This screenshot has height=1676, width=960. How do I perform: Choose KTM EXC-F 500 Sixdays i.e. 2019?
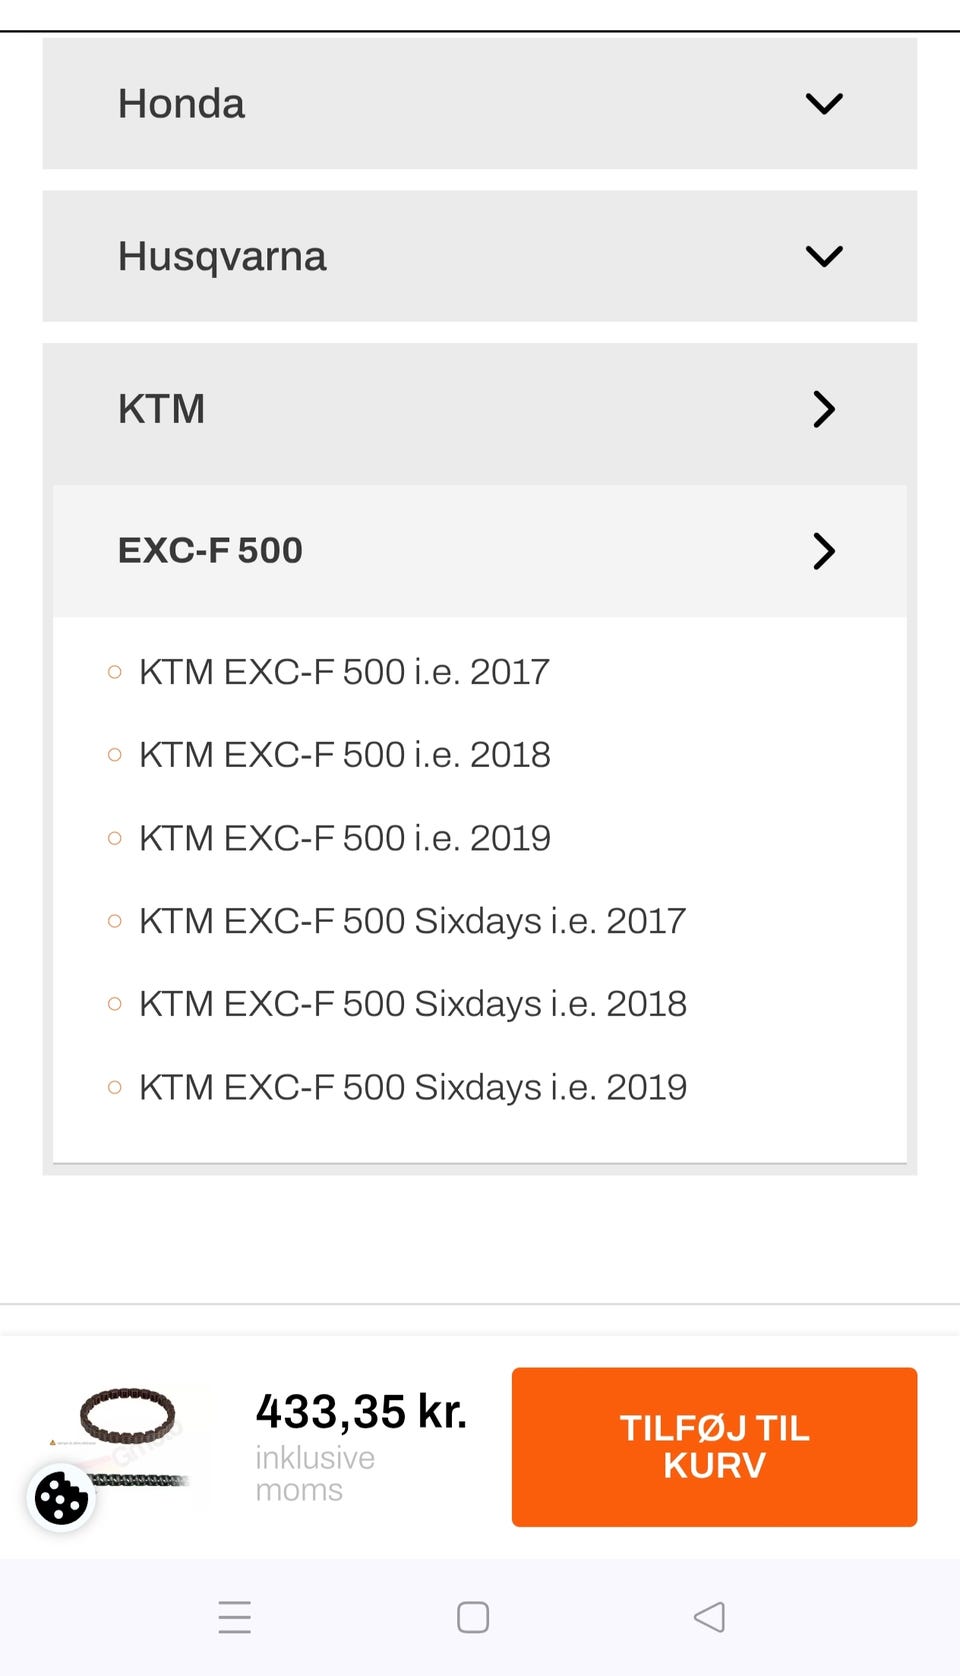point(412,1087)
